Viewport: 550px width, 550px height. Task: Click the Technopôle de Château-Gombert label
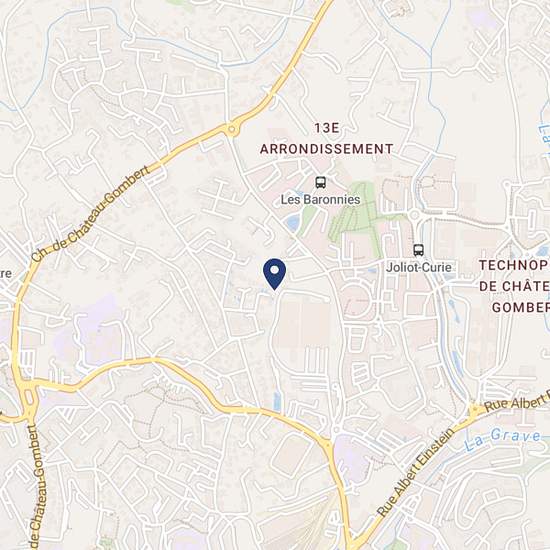514,286
